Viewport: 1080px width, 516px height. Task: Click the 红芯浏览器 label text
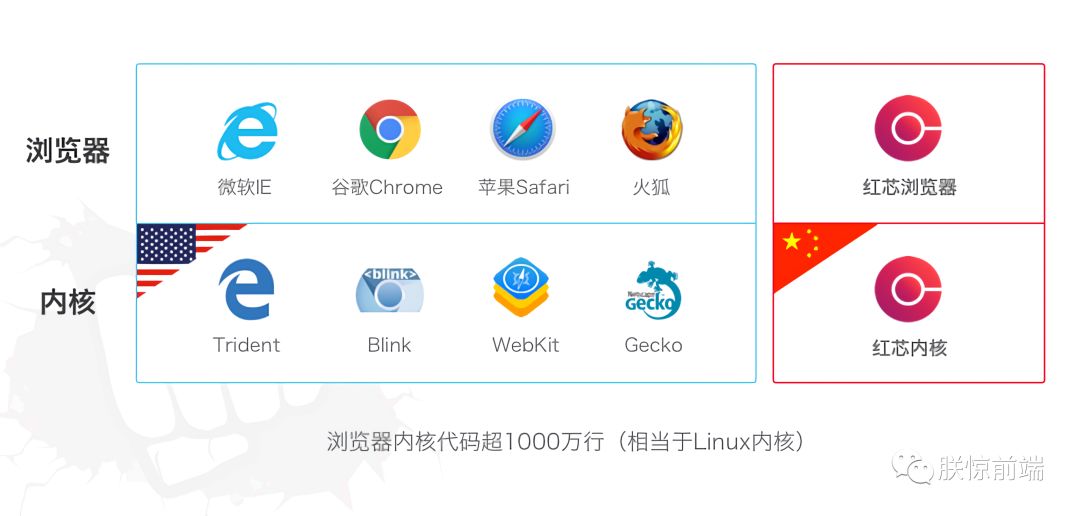point(909,187)
